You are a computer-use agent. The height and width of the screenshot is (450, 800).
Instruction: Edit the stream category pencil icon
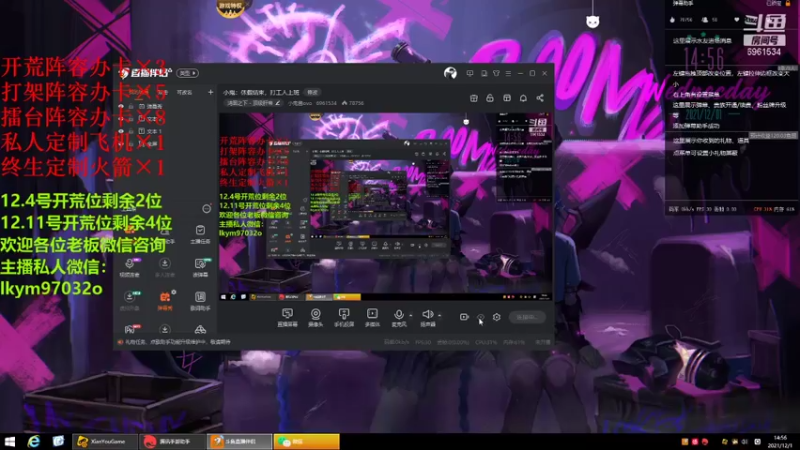(x=278, y=103)
